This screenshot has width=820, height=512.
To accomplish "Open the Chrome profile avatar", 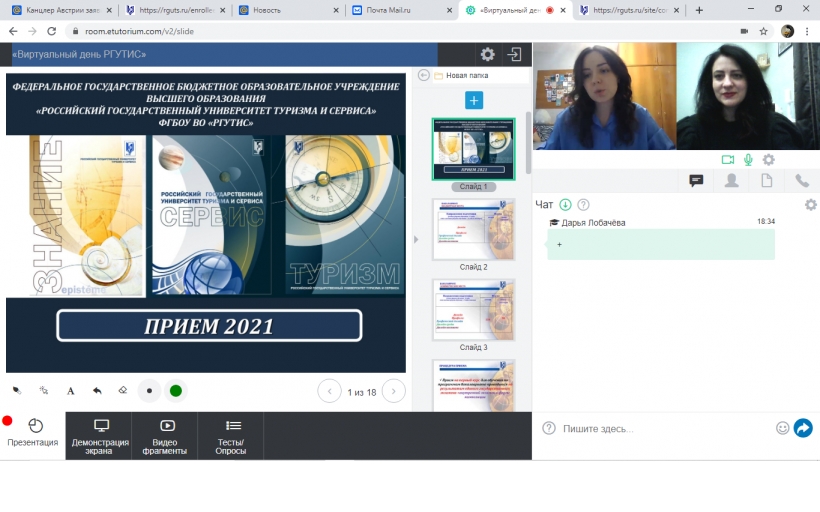I will tap(787, 31).
